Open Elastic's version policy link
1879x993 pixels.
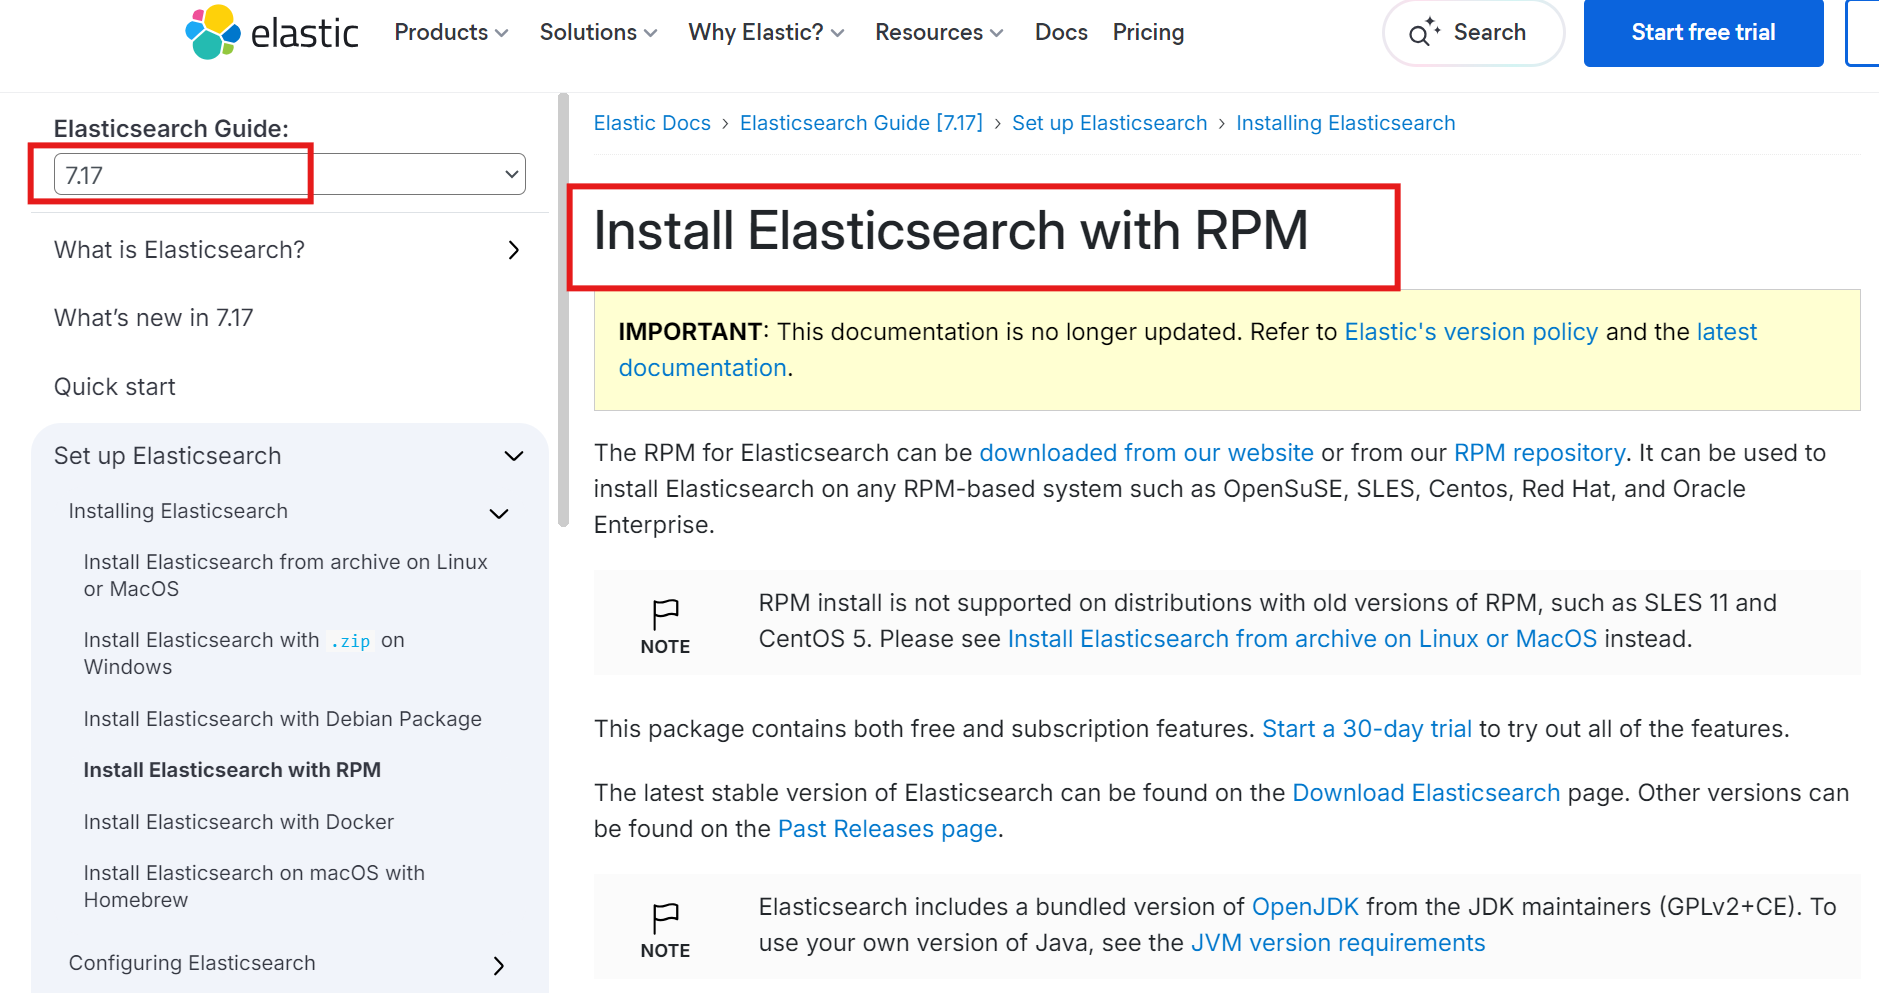[x=1471, y=332]
